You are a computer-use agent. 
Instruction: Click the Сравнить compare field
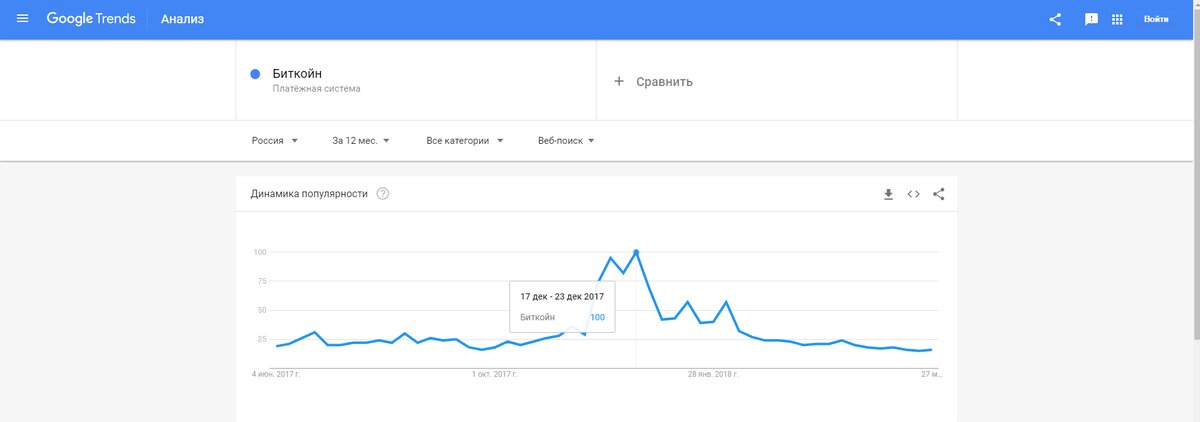[777, 81]
